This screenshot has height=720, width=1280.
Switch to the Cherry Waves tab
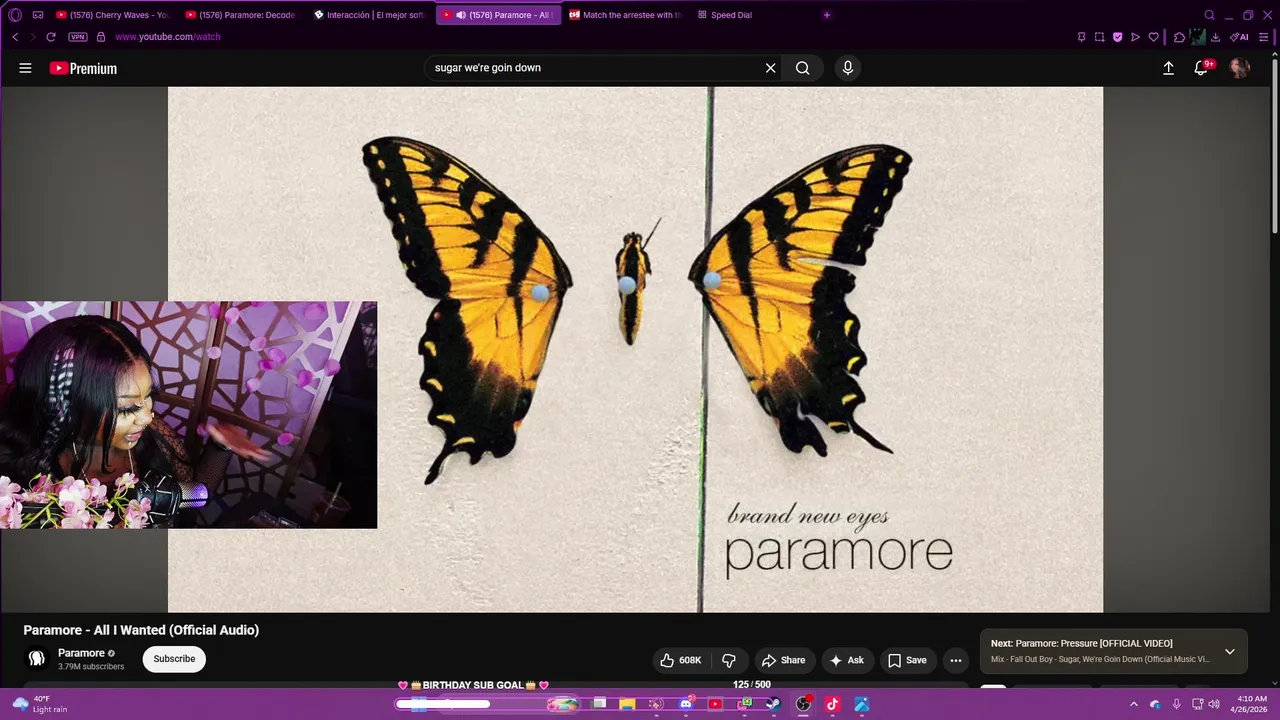112,15
